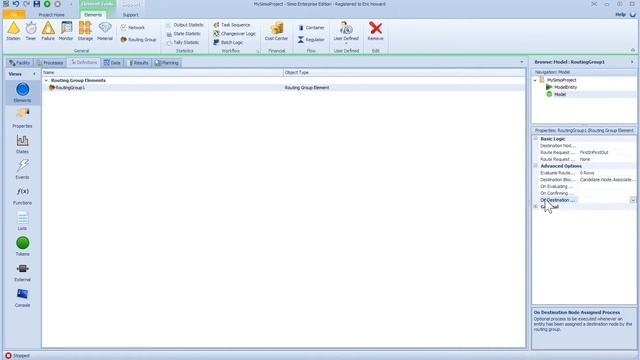The width and height of the screenshot is (640, 360).
Task: Add a Failure element
Action: [x=48, y=31]
